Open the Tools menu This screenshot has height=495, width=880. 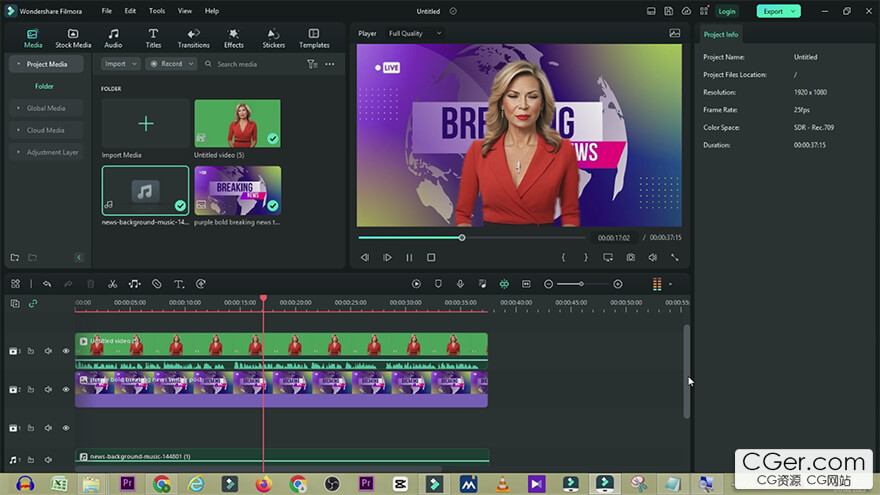coord(157,11)
